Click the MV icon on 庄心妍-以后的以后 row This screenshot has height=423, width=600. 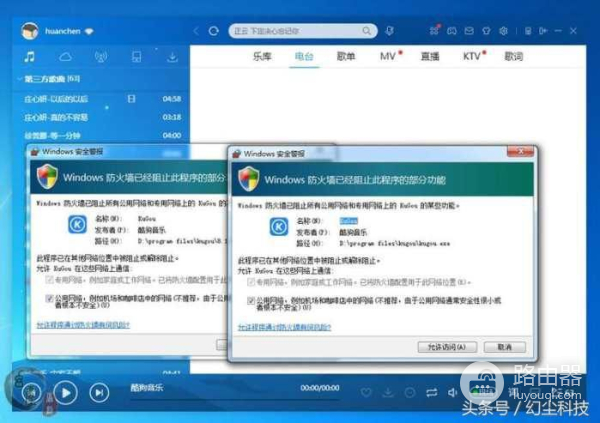[x=131, y=99]
